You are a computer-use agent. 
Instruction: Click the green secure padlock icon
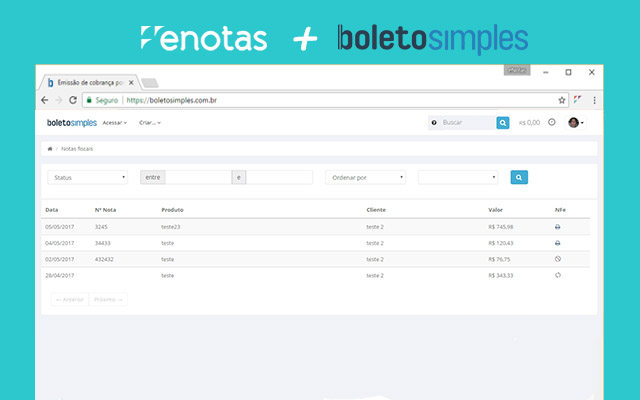[89, 100]
